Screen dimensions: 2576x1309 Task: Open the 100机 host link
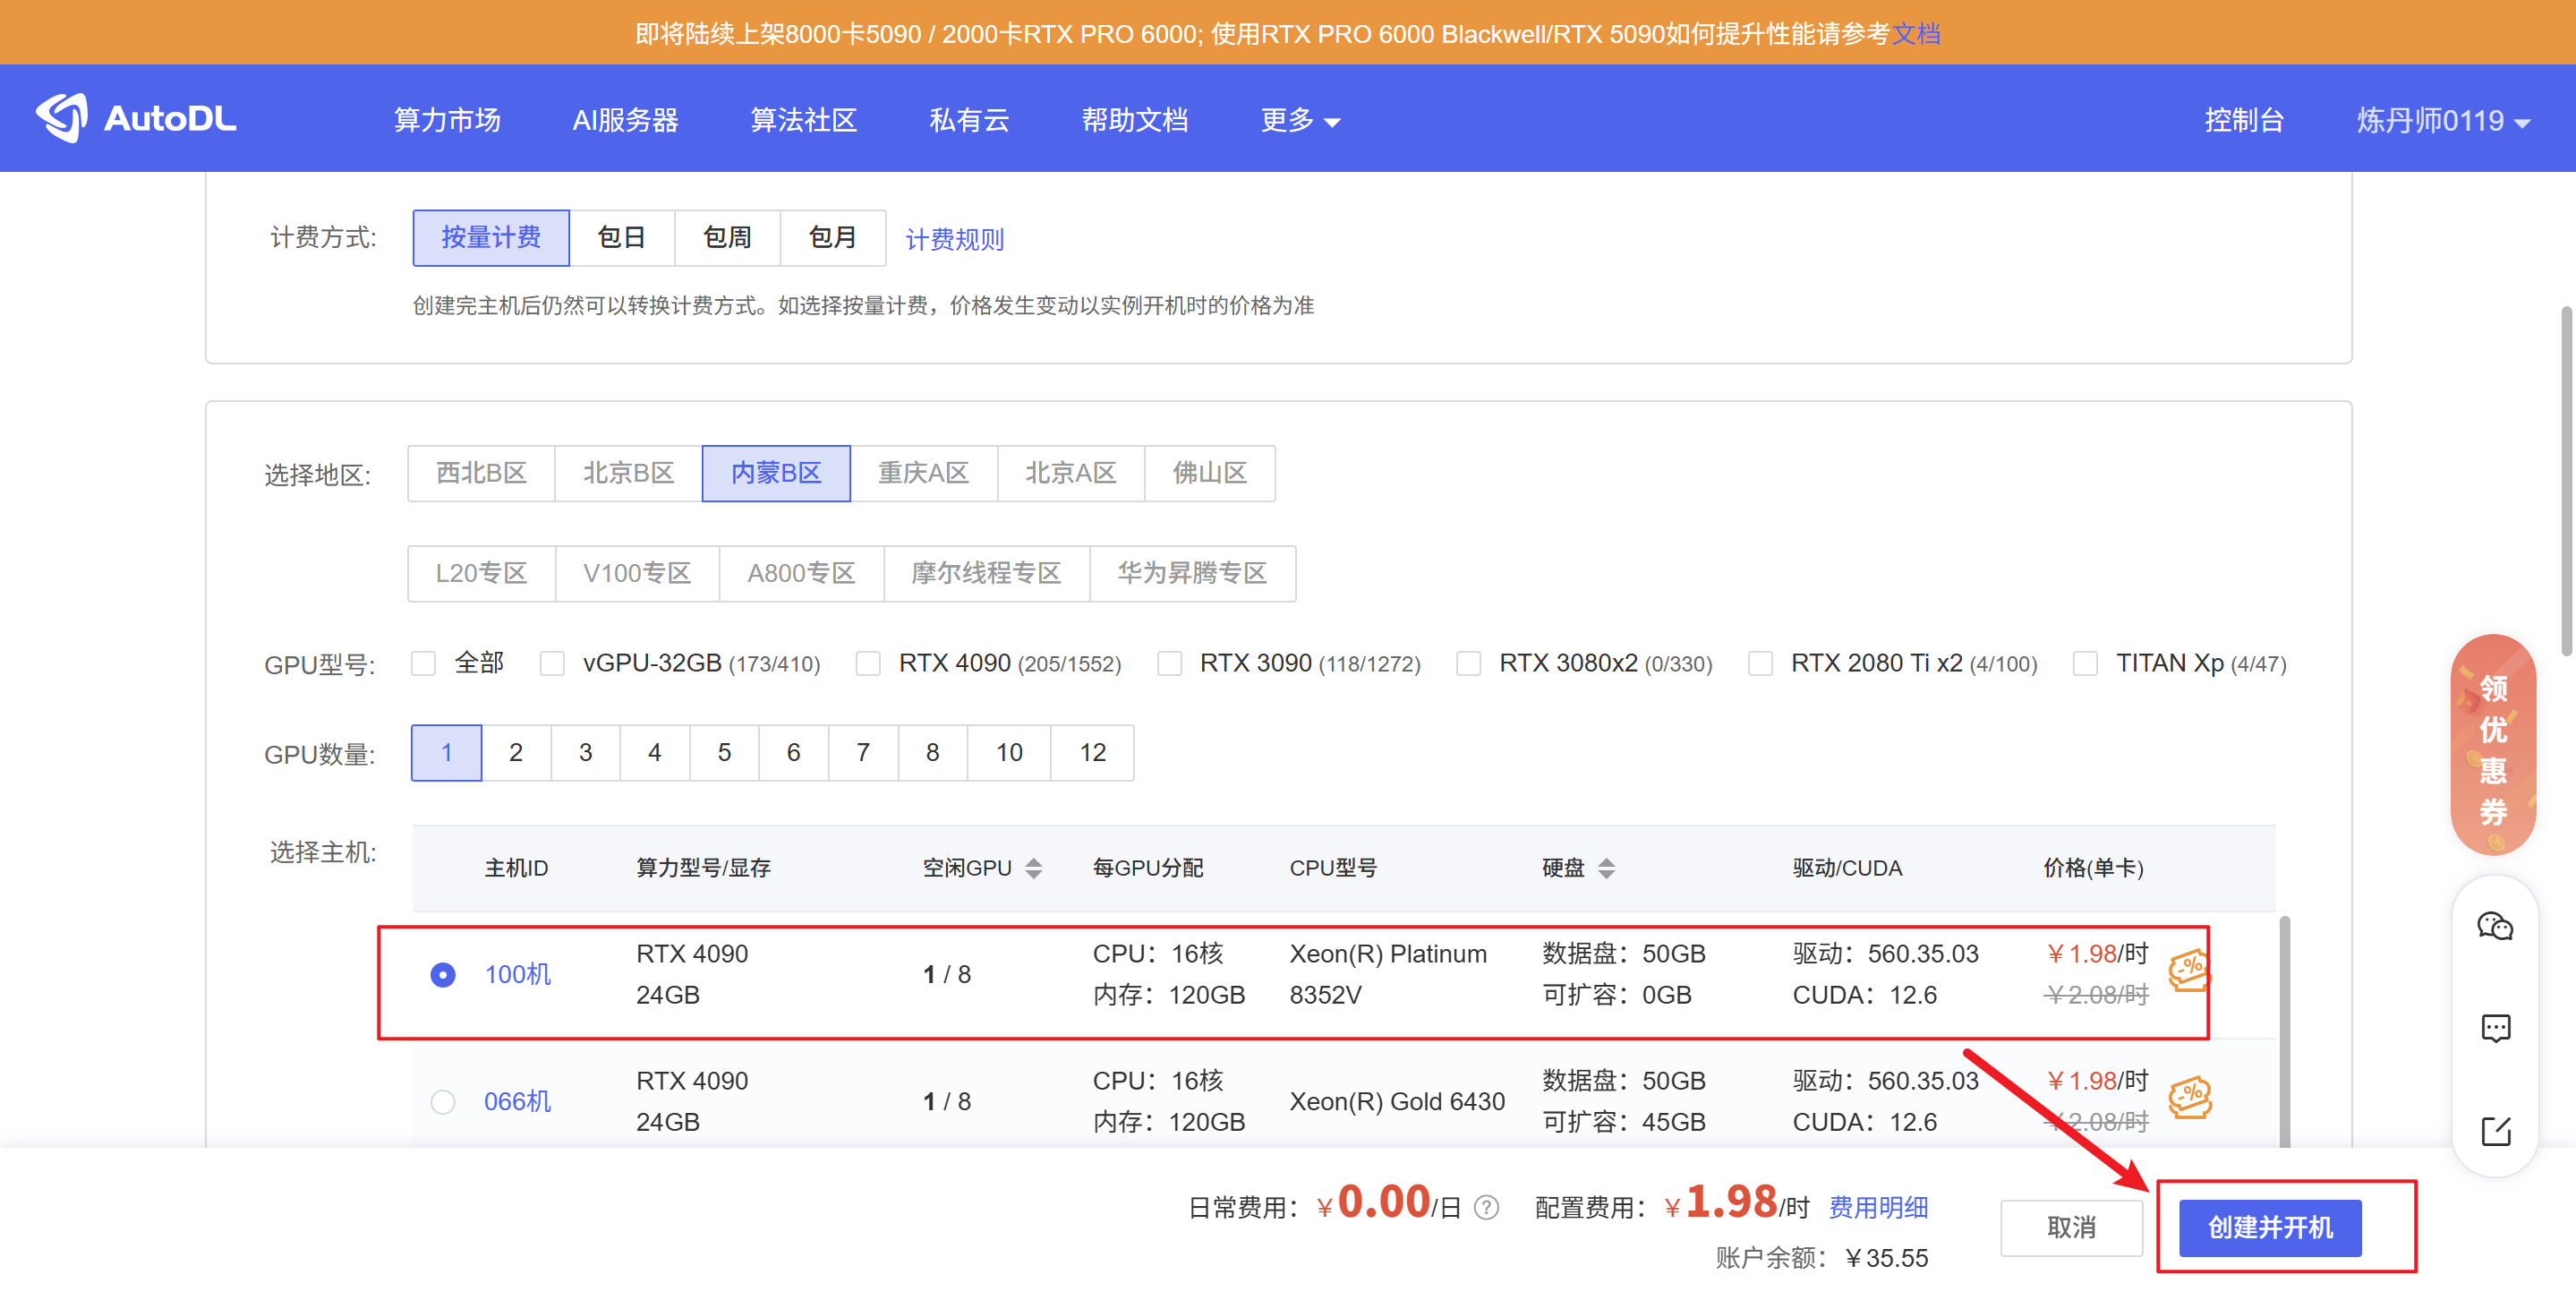coord(517,975)
